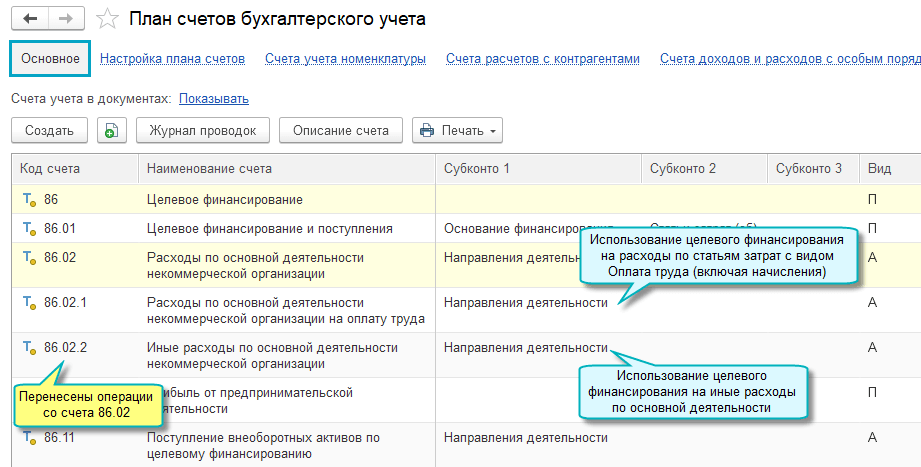Switch to the Основное tab

(51, 59)
